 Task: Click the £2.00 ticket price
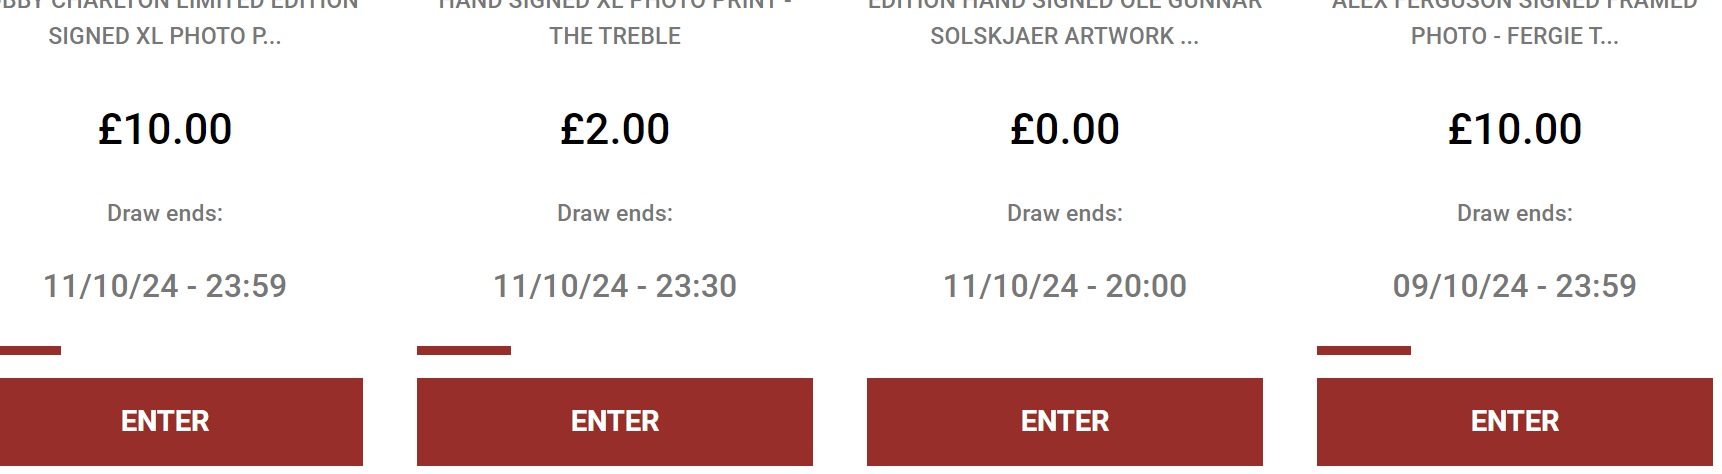[x=615, y=129]
